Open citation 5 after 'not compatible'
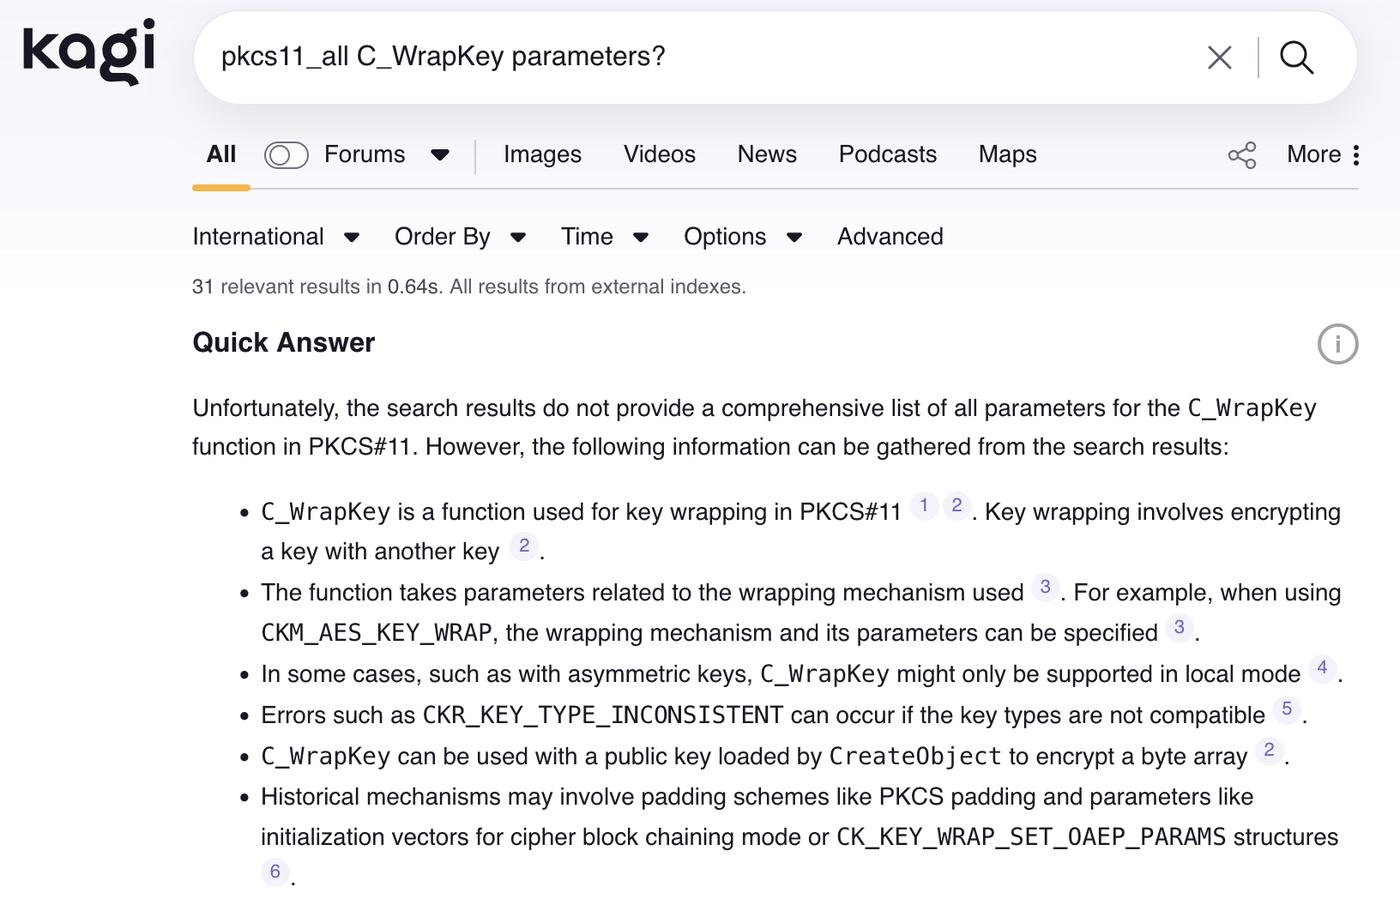Image resolution: width=1400 pixels, height=923 pixels. coord(1287,709)
